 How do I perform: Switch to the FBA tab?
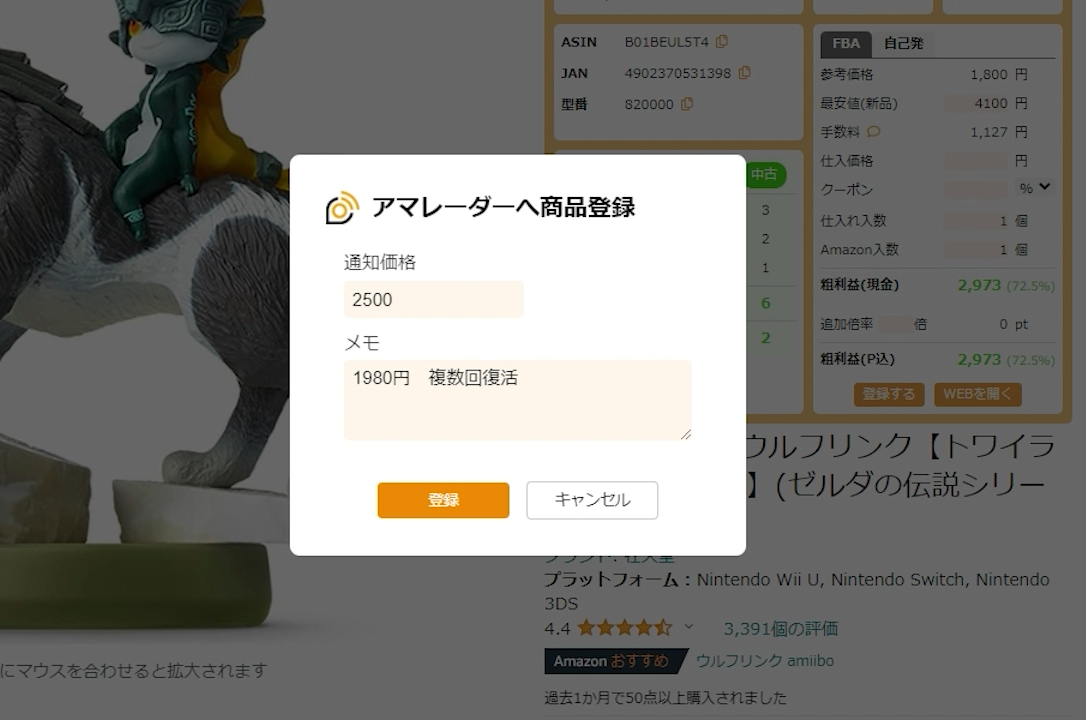click(x=846, y=44)
